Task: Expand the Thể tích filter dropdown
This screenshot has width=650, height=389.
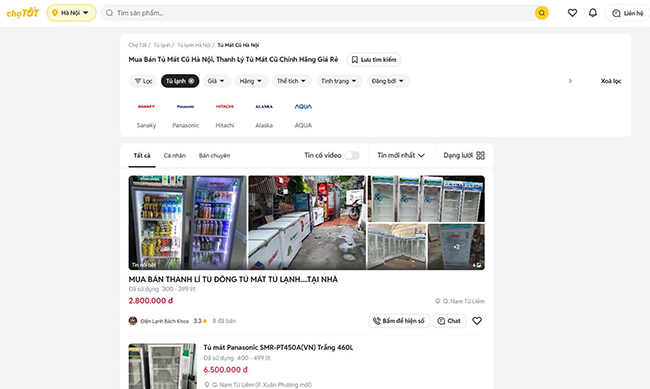Action: click(x=291, y=81)
